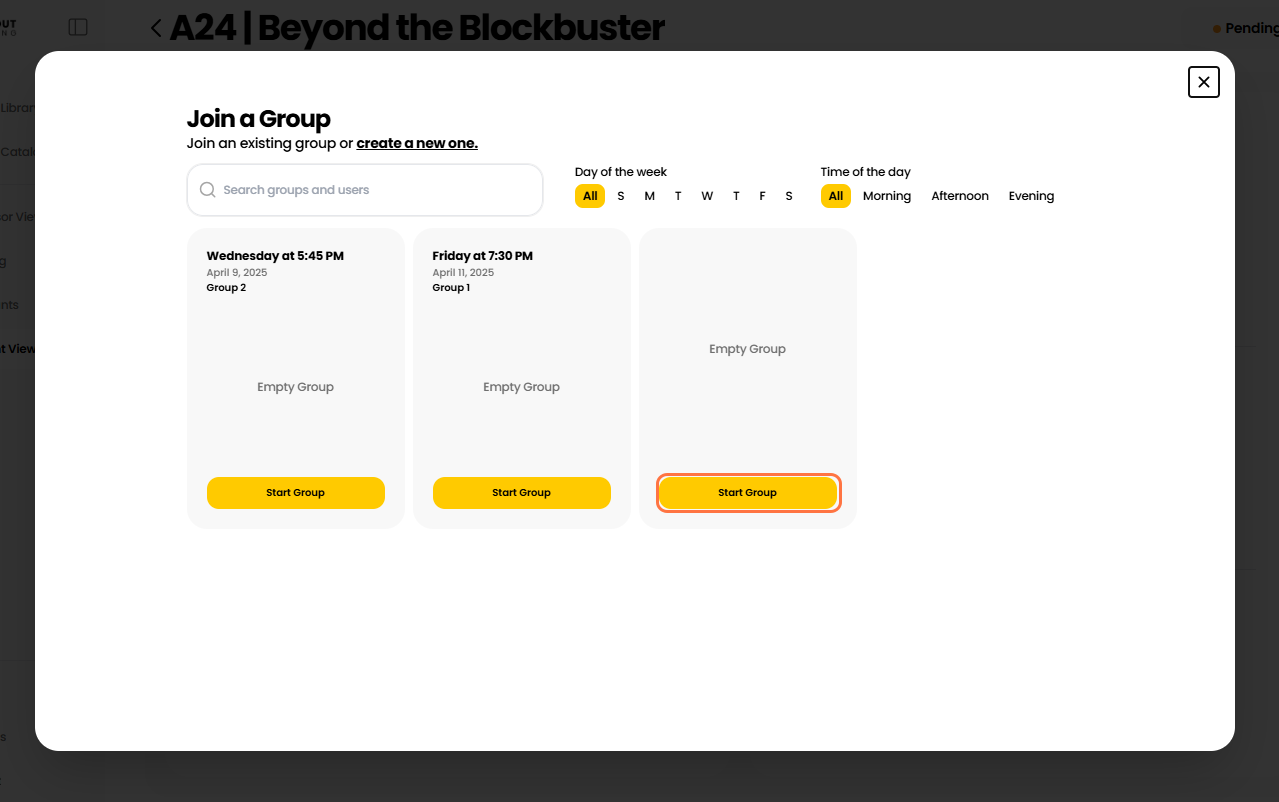Select 'All' under Day of the week
Image resolution: width=1279 pixels, height=802 pixels.
590,196
